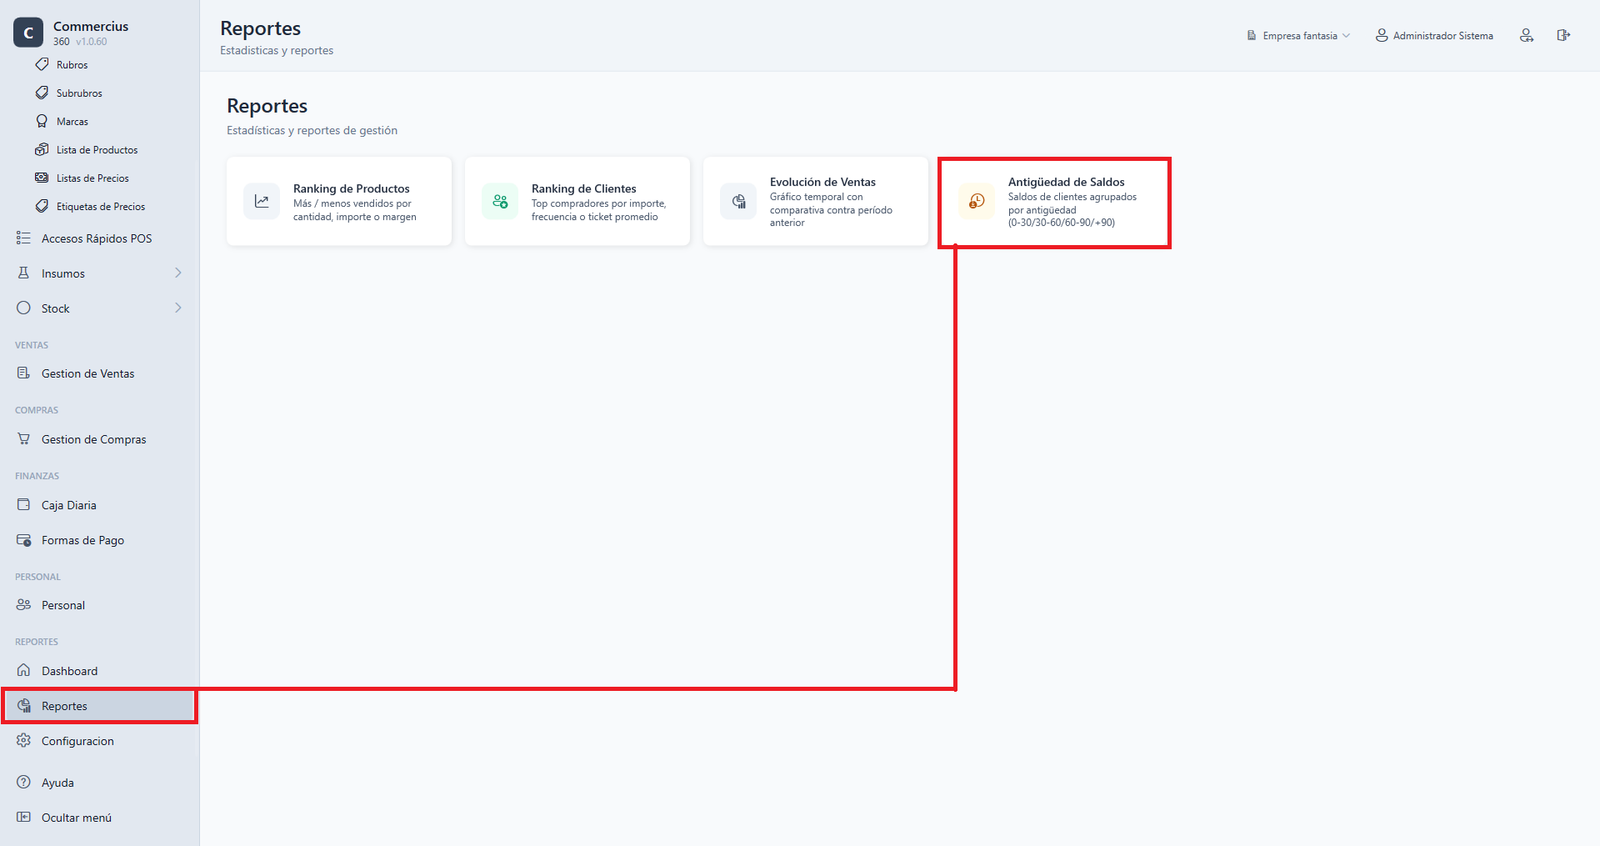Click the Caja Diaria icon
The image size is (1600, 846).
(24, 505)
